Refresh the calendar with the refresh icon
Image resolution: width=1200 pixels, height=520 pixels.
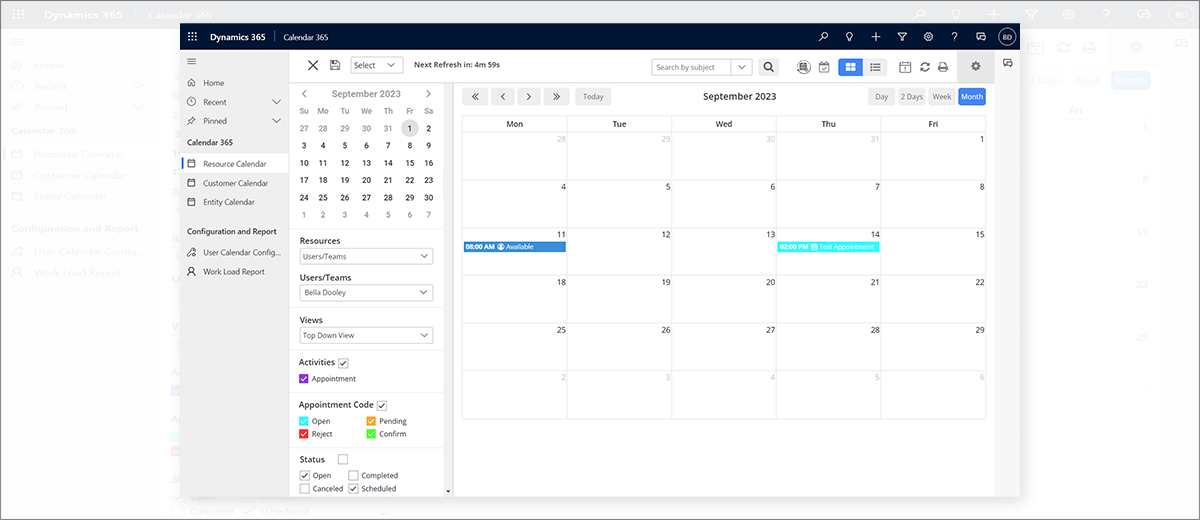pyautogui.click(x=925, y=67)
